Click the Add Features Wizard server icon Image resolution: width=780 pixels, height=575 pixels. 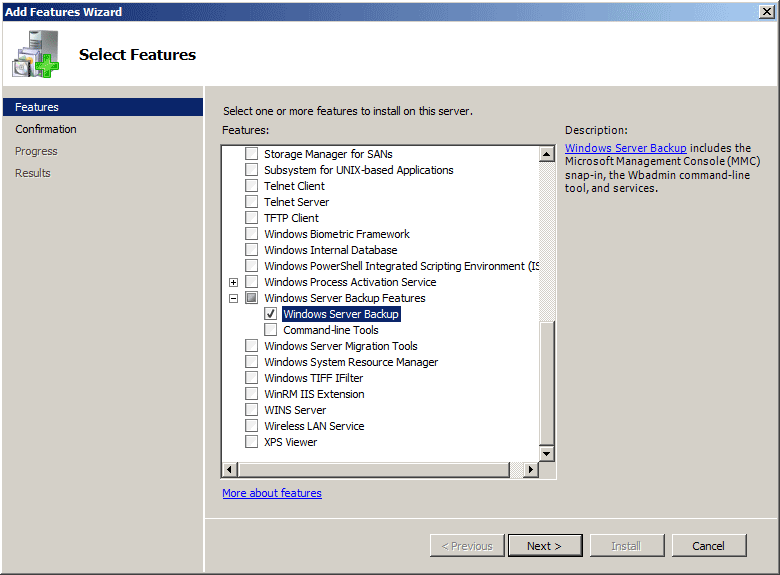click(36, 54)
